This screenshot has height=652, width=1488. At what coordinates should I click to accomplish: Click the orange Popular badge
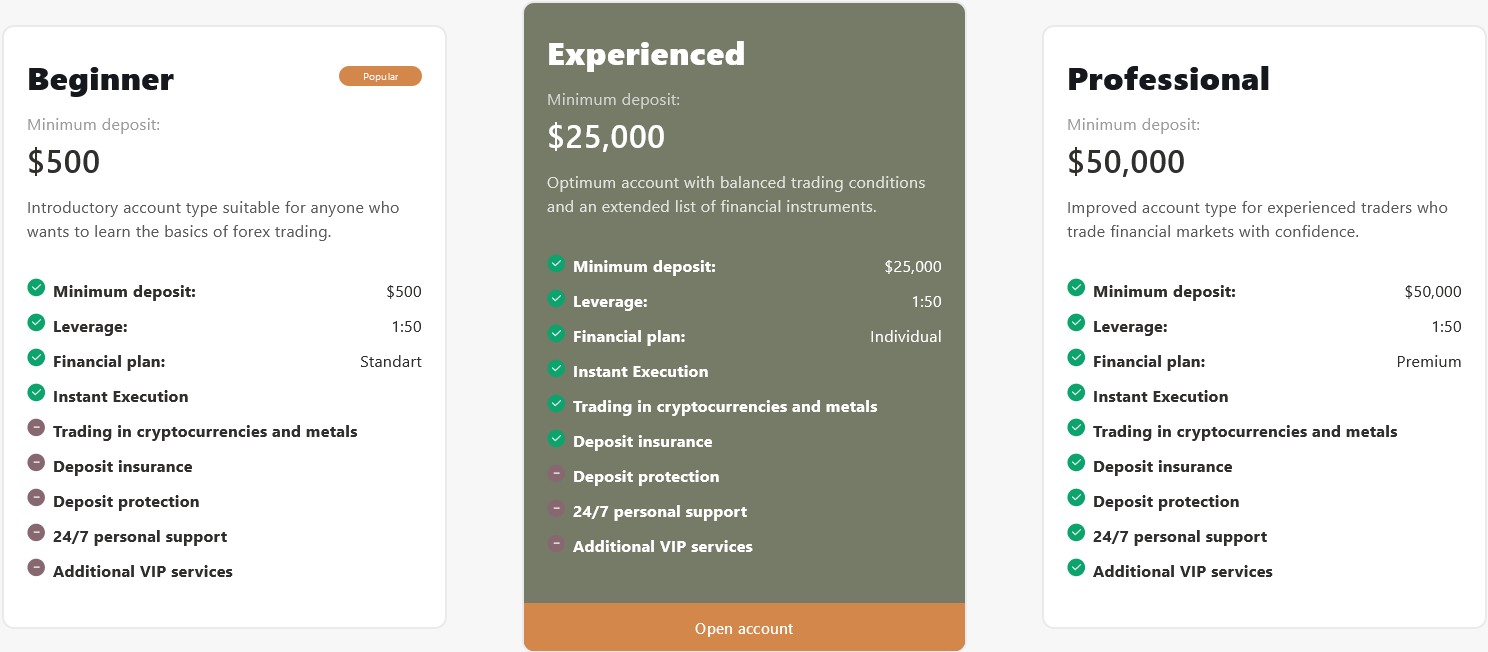point(380,76)
